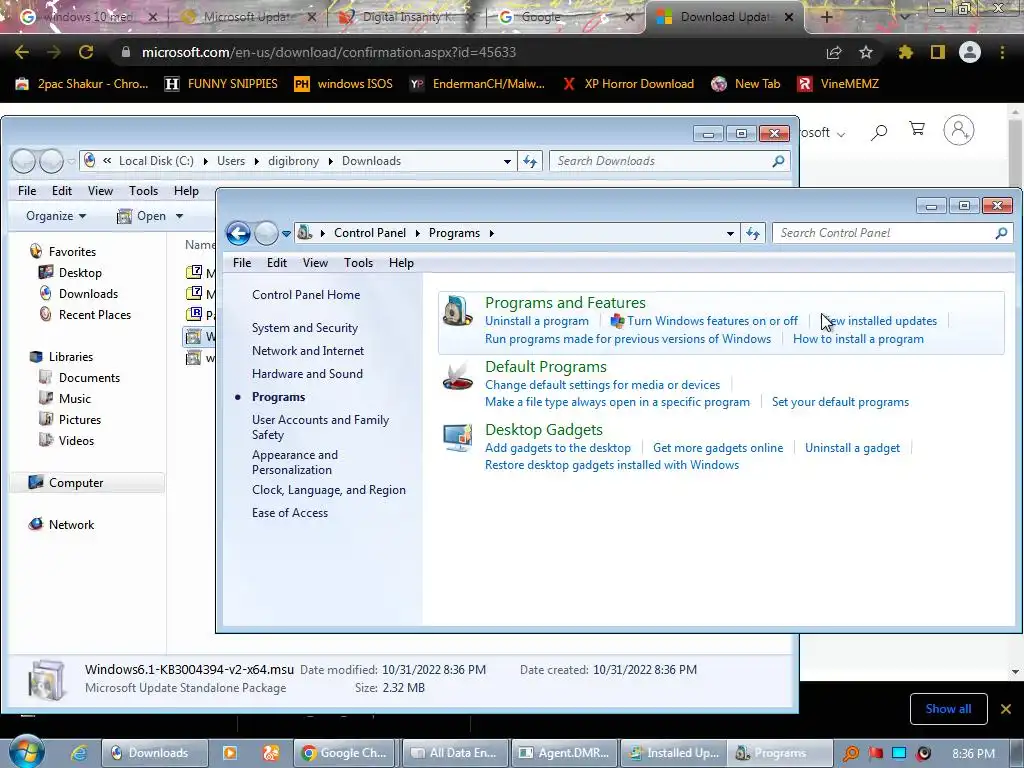This screenshot has height=768, width=1024.
Task: Open View menu in Control Panel window
Action: pyautogui.click(x=315, y=263)
